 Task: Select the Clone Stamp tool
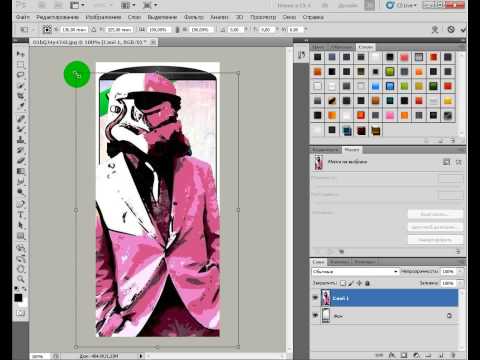pyautogui.click(x=20, y=140)
